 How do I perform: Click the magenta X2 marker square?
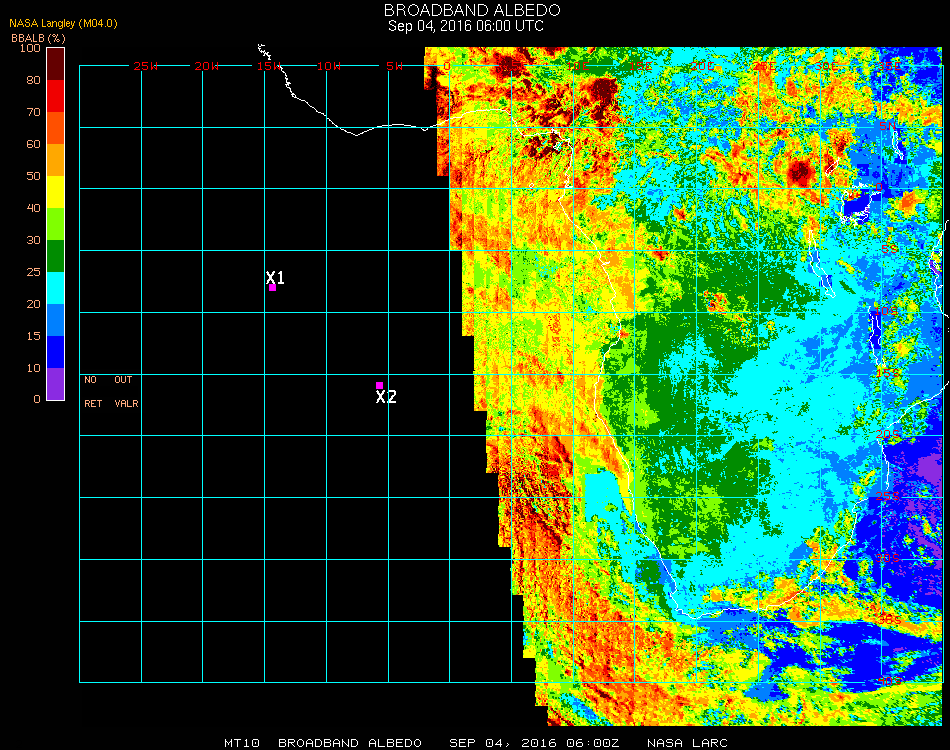379,385
